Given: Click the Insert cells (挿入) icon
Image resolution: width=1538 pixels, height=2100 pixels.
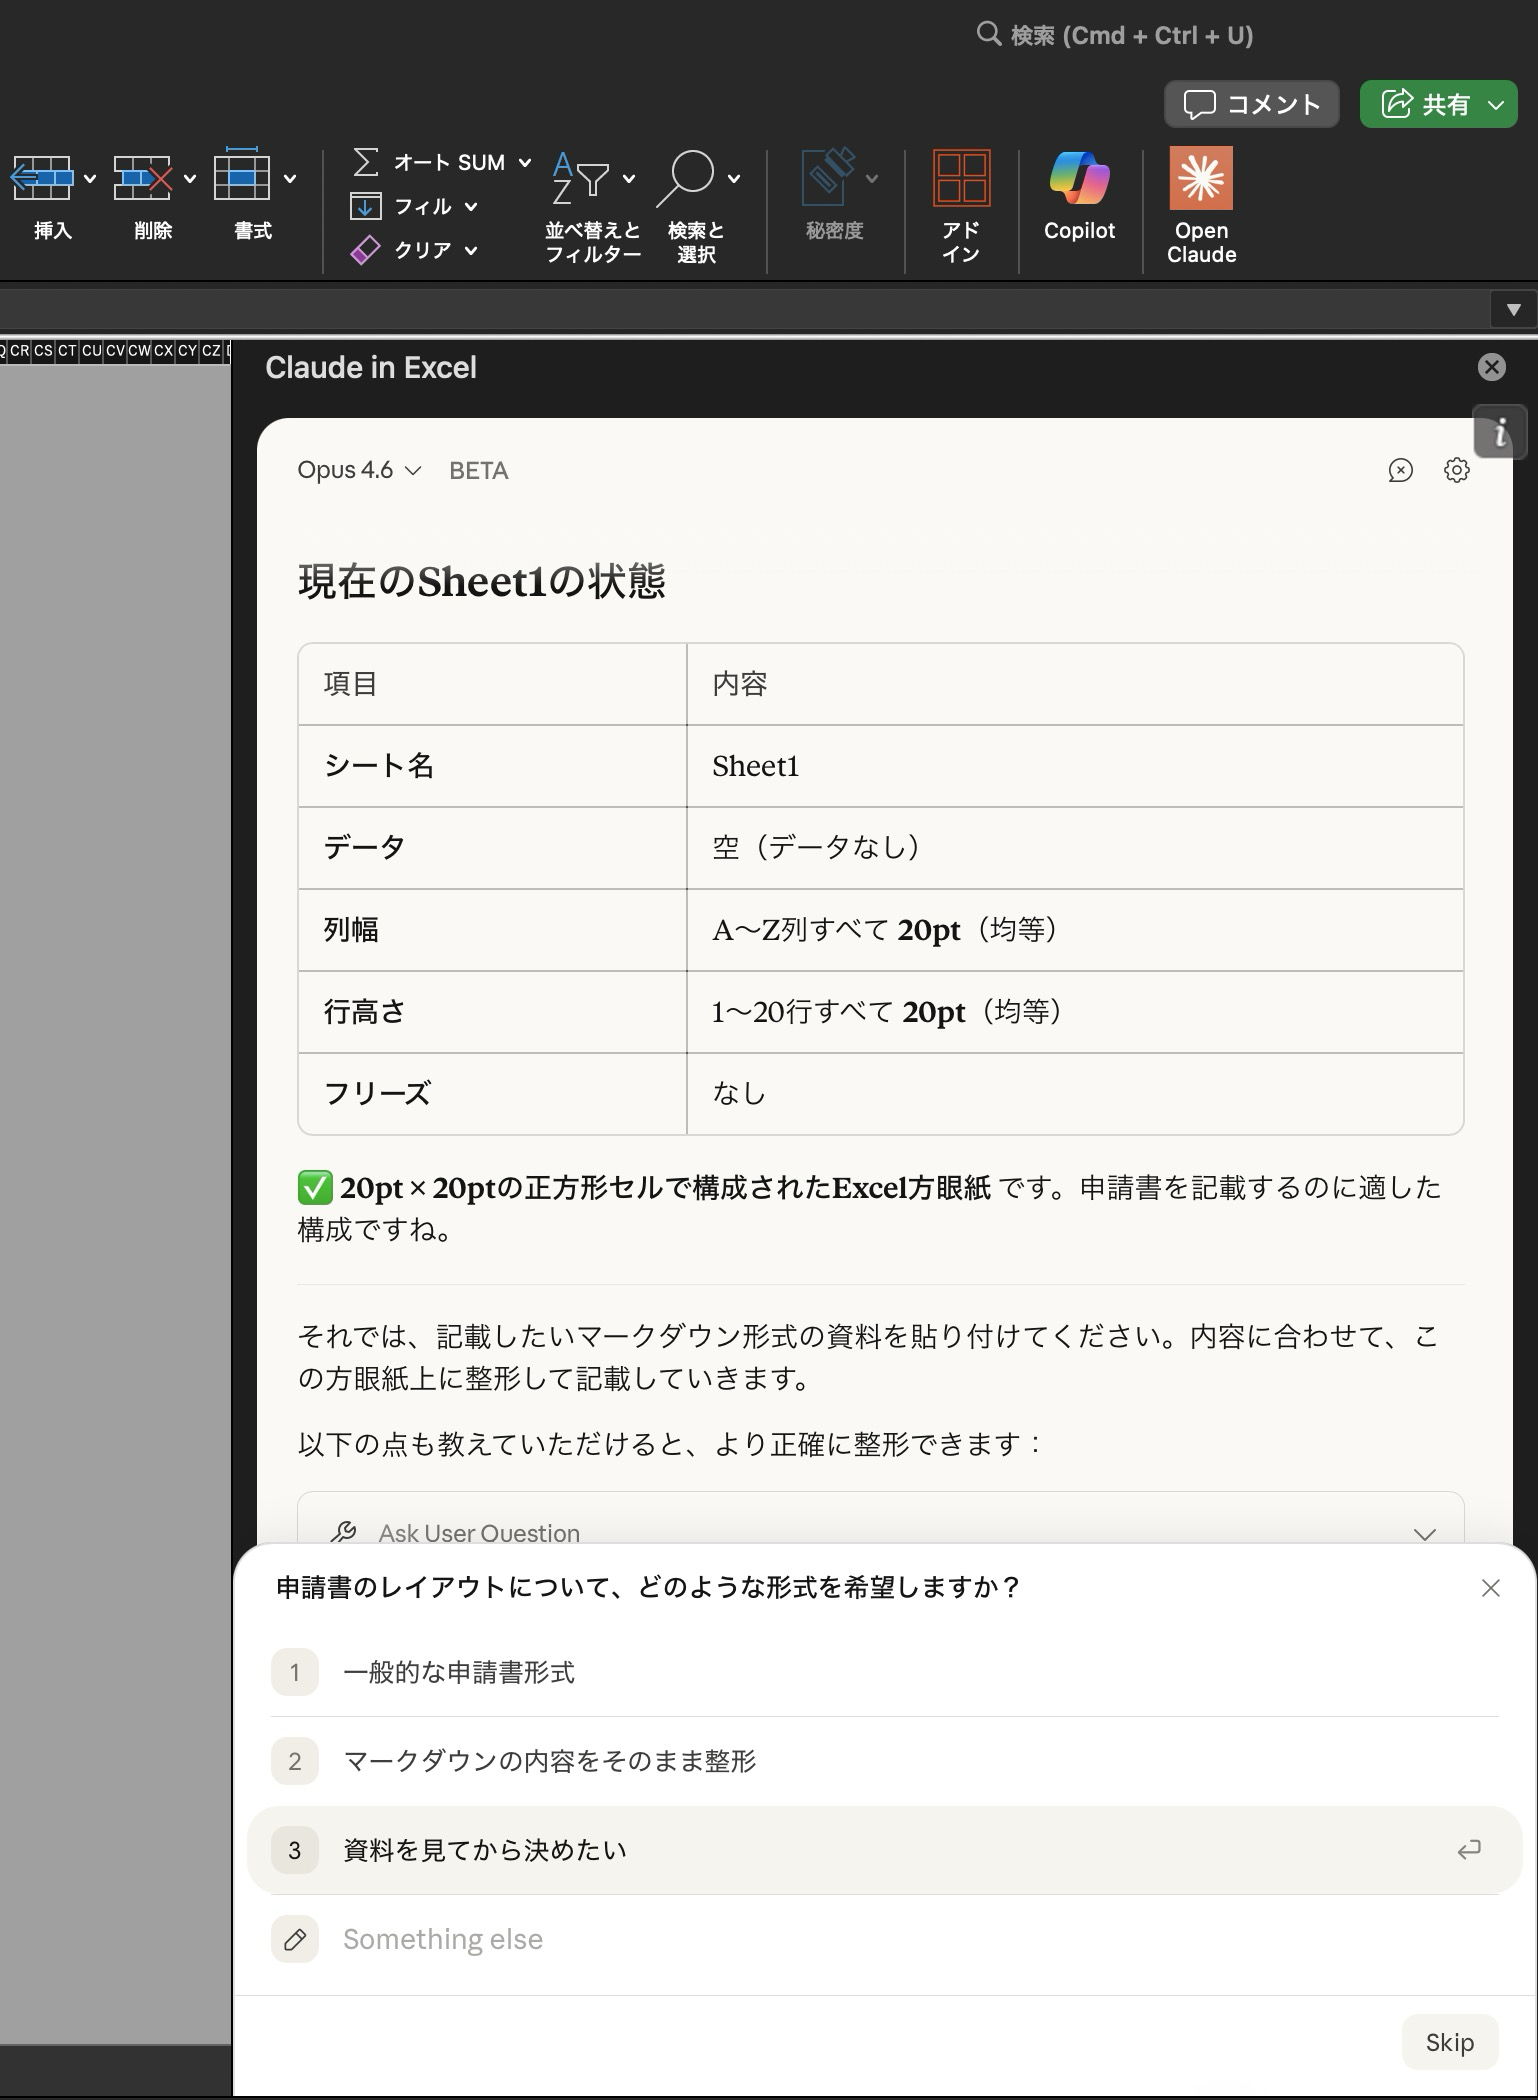Looking at the screenshot, I should (x=41, y=178).
